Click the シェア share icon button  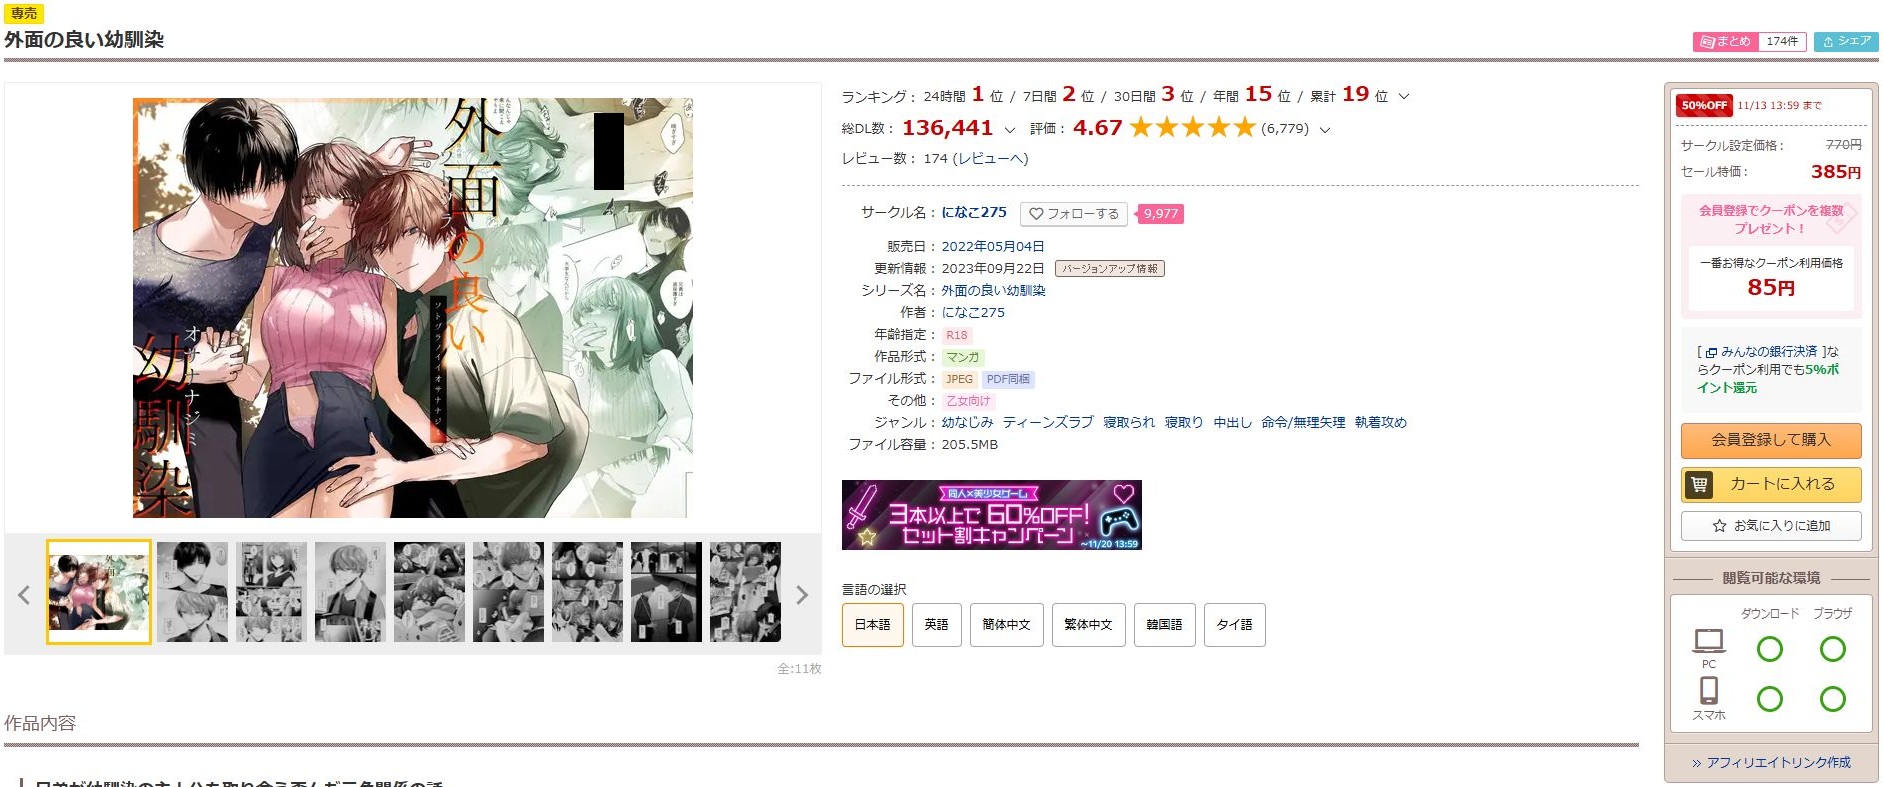(1846, 42)
